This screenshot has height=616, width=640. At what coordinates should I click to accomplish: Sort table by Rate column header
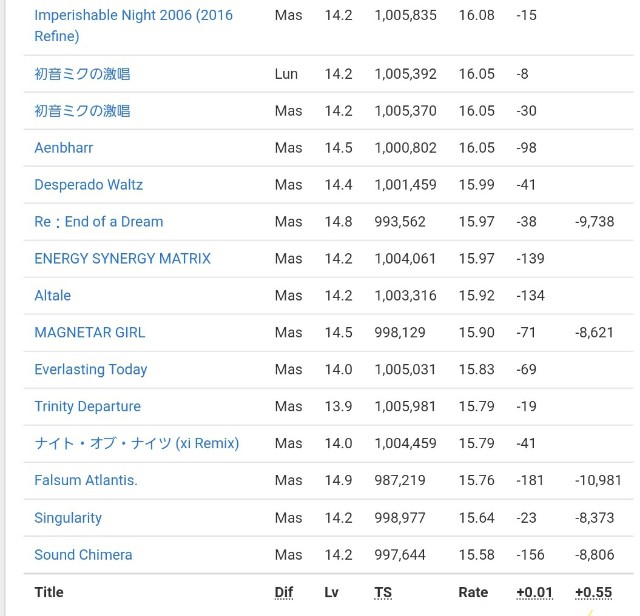point(473,592)
